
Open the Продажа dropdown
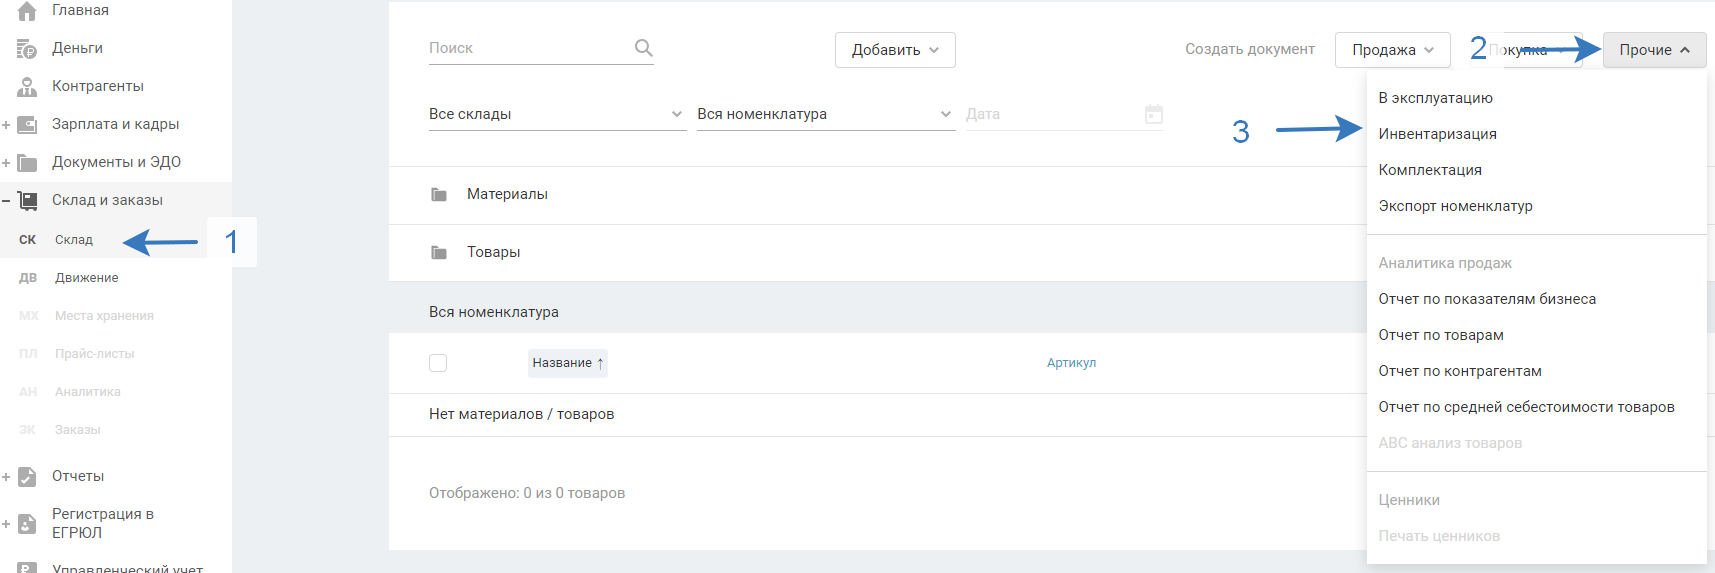point(1393,50)
